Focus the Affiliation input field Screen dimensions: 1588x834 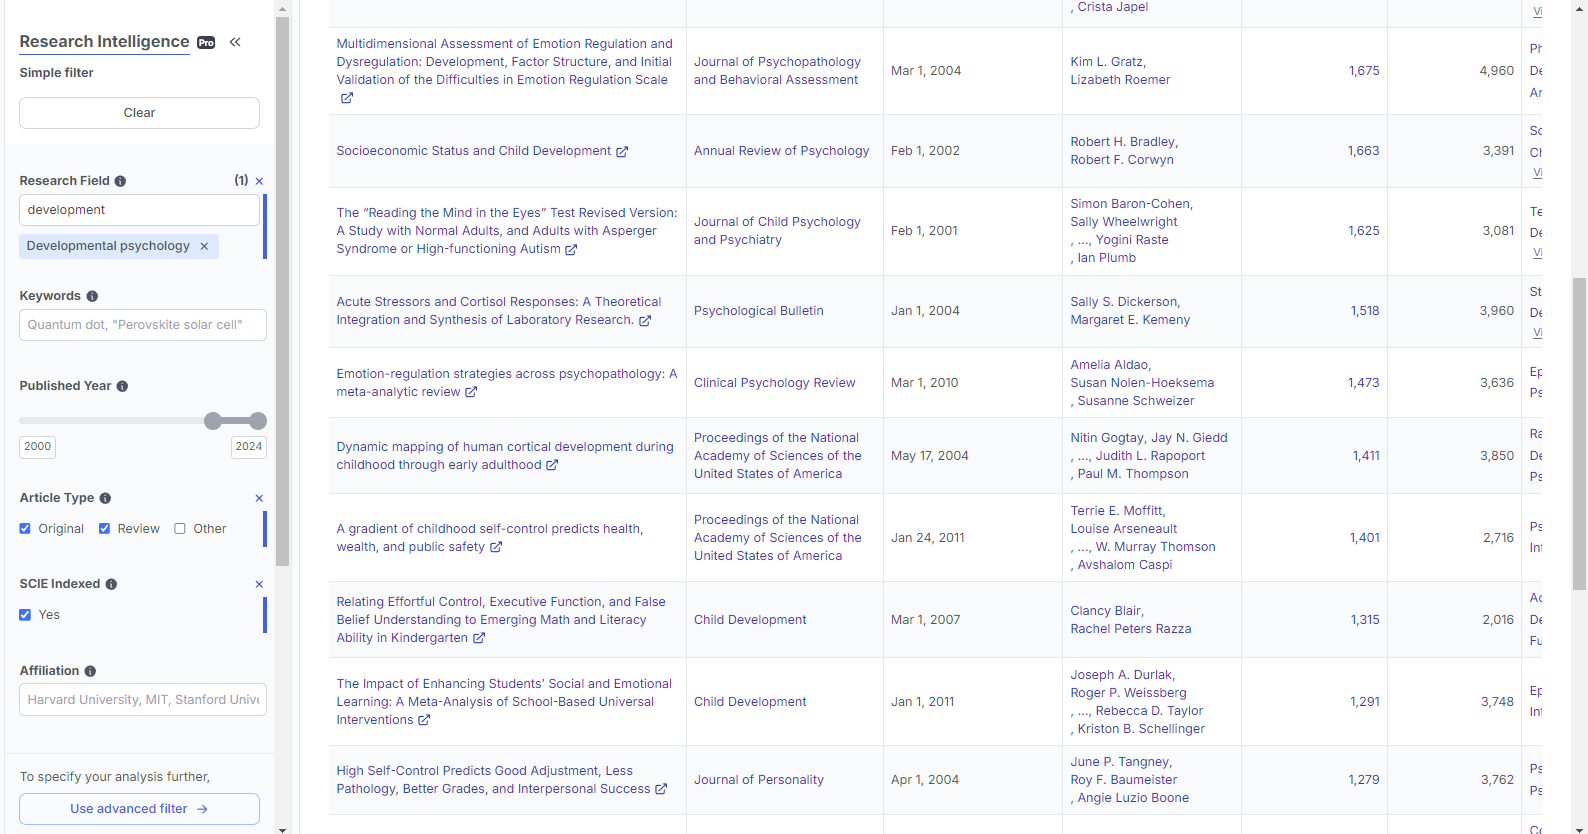tap(143, 700)
